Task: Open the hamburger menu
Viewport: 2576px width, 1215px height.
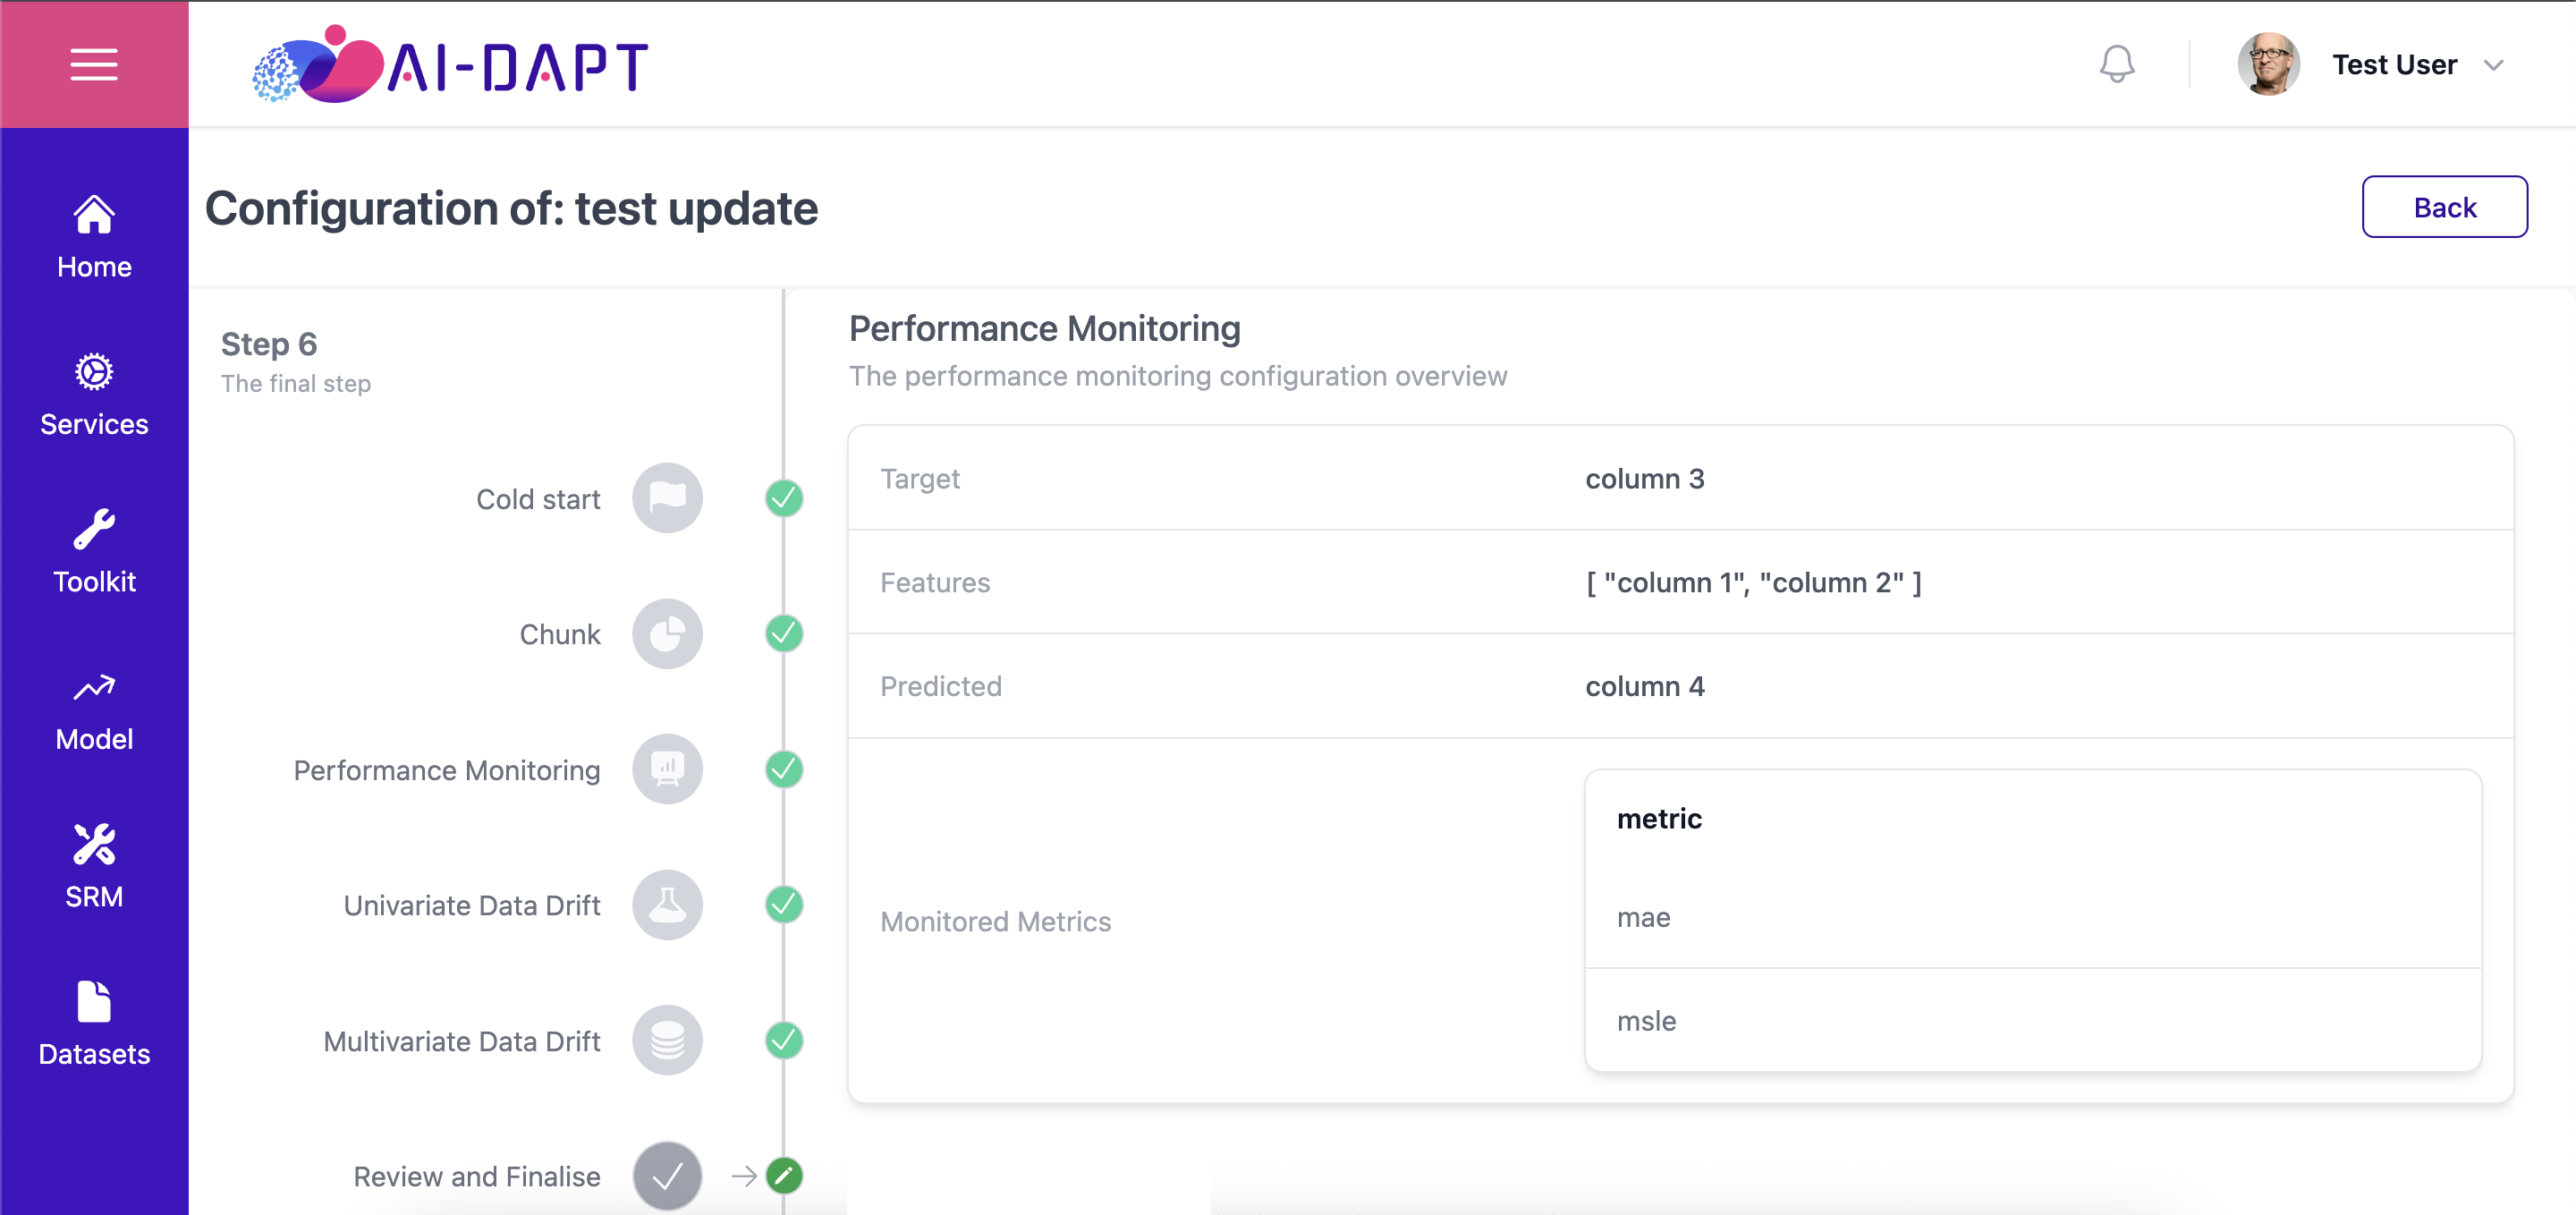Action: coord(94,64)
